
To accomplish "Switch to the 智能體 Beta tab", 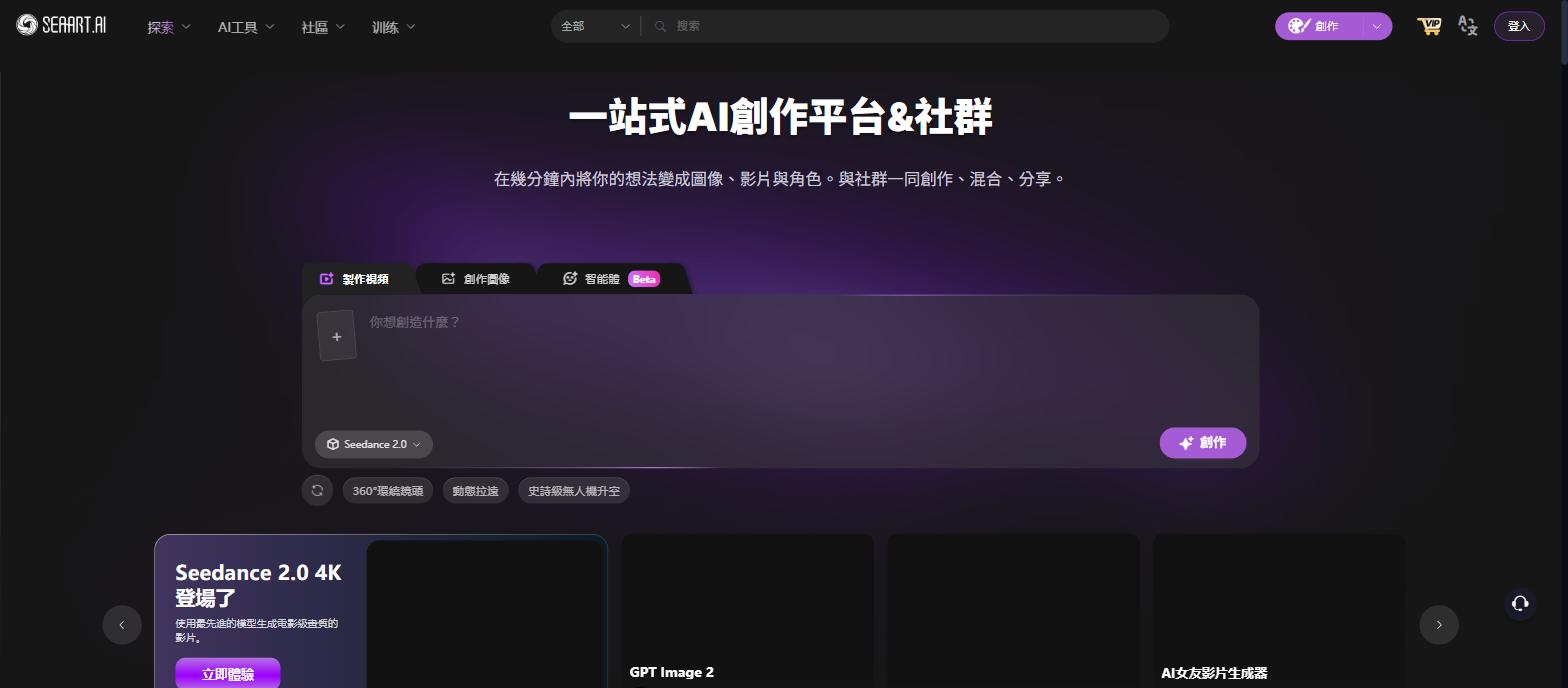I will (x=611, y=279).
